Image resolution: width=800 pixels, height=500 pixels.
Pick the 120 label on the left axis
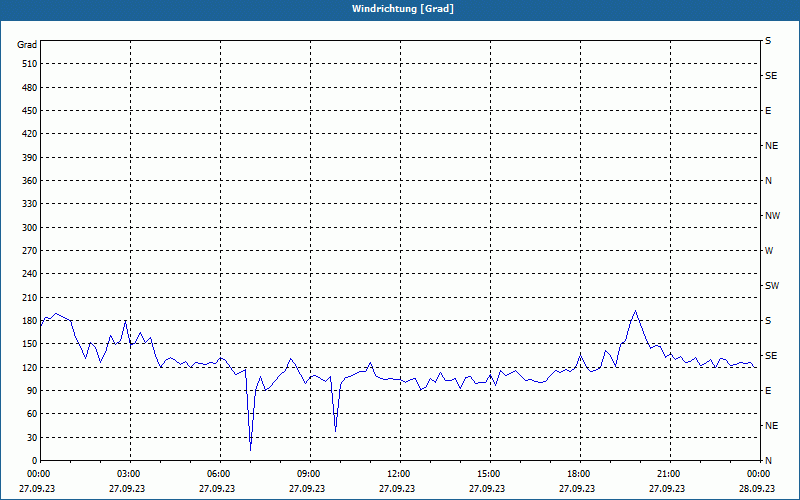point(30,367)
